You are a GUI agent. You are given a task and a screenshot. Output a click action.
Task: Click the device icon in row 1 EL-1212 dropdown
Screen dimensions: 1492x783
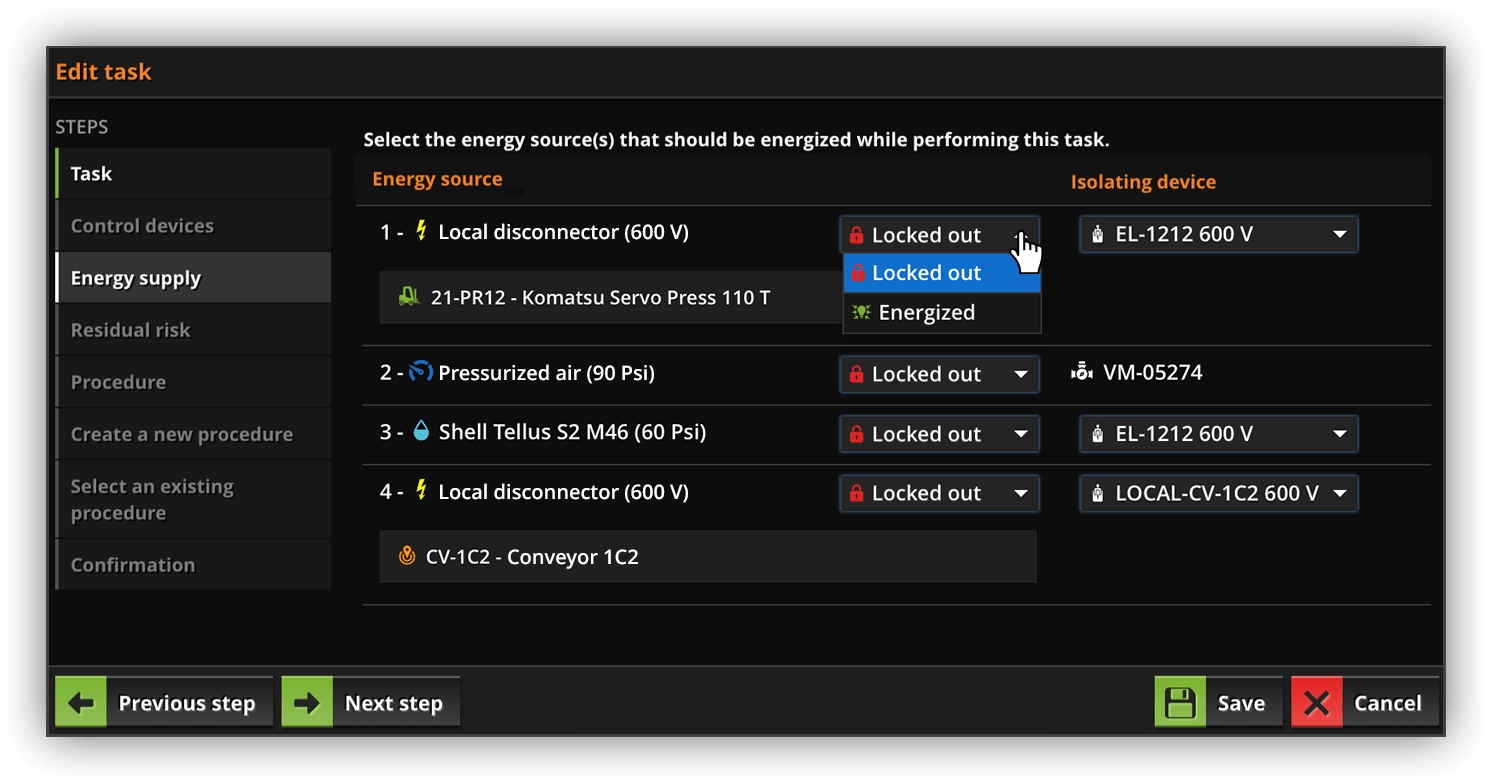click(x=1098, y=234)
